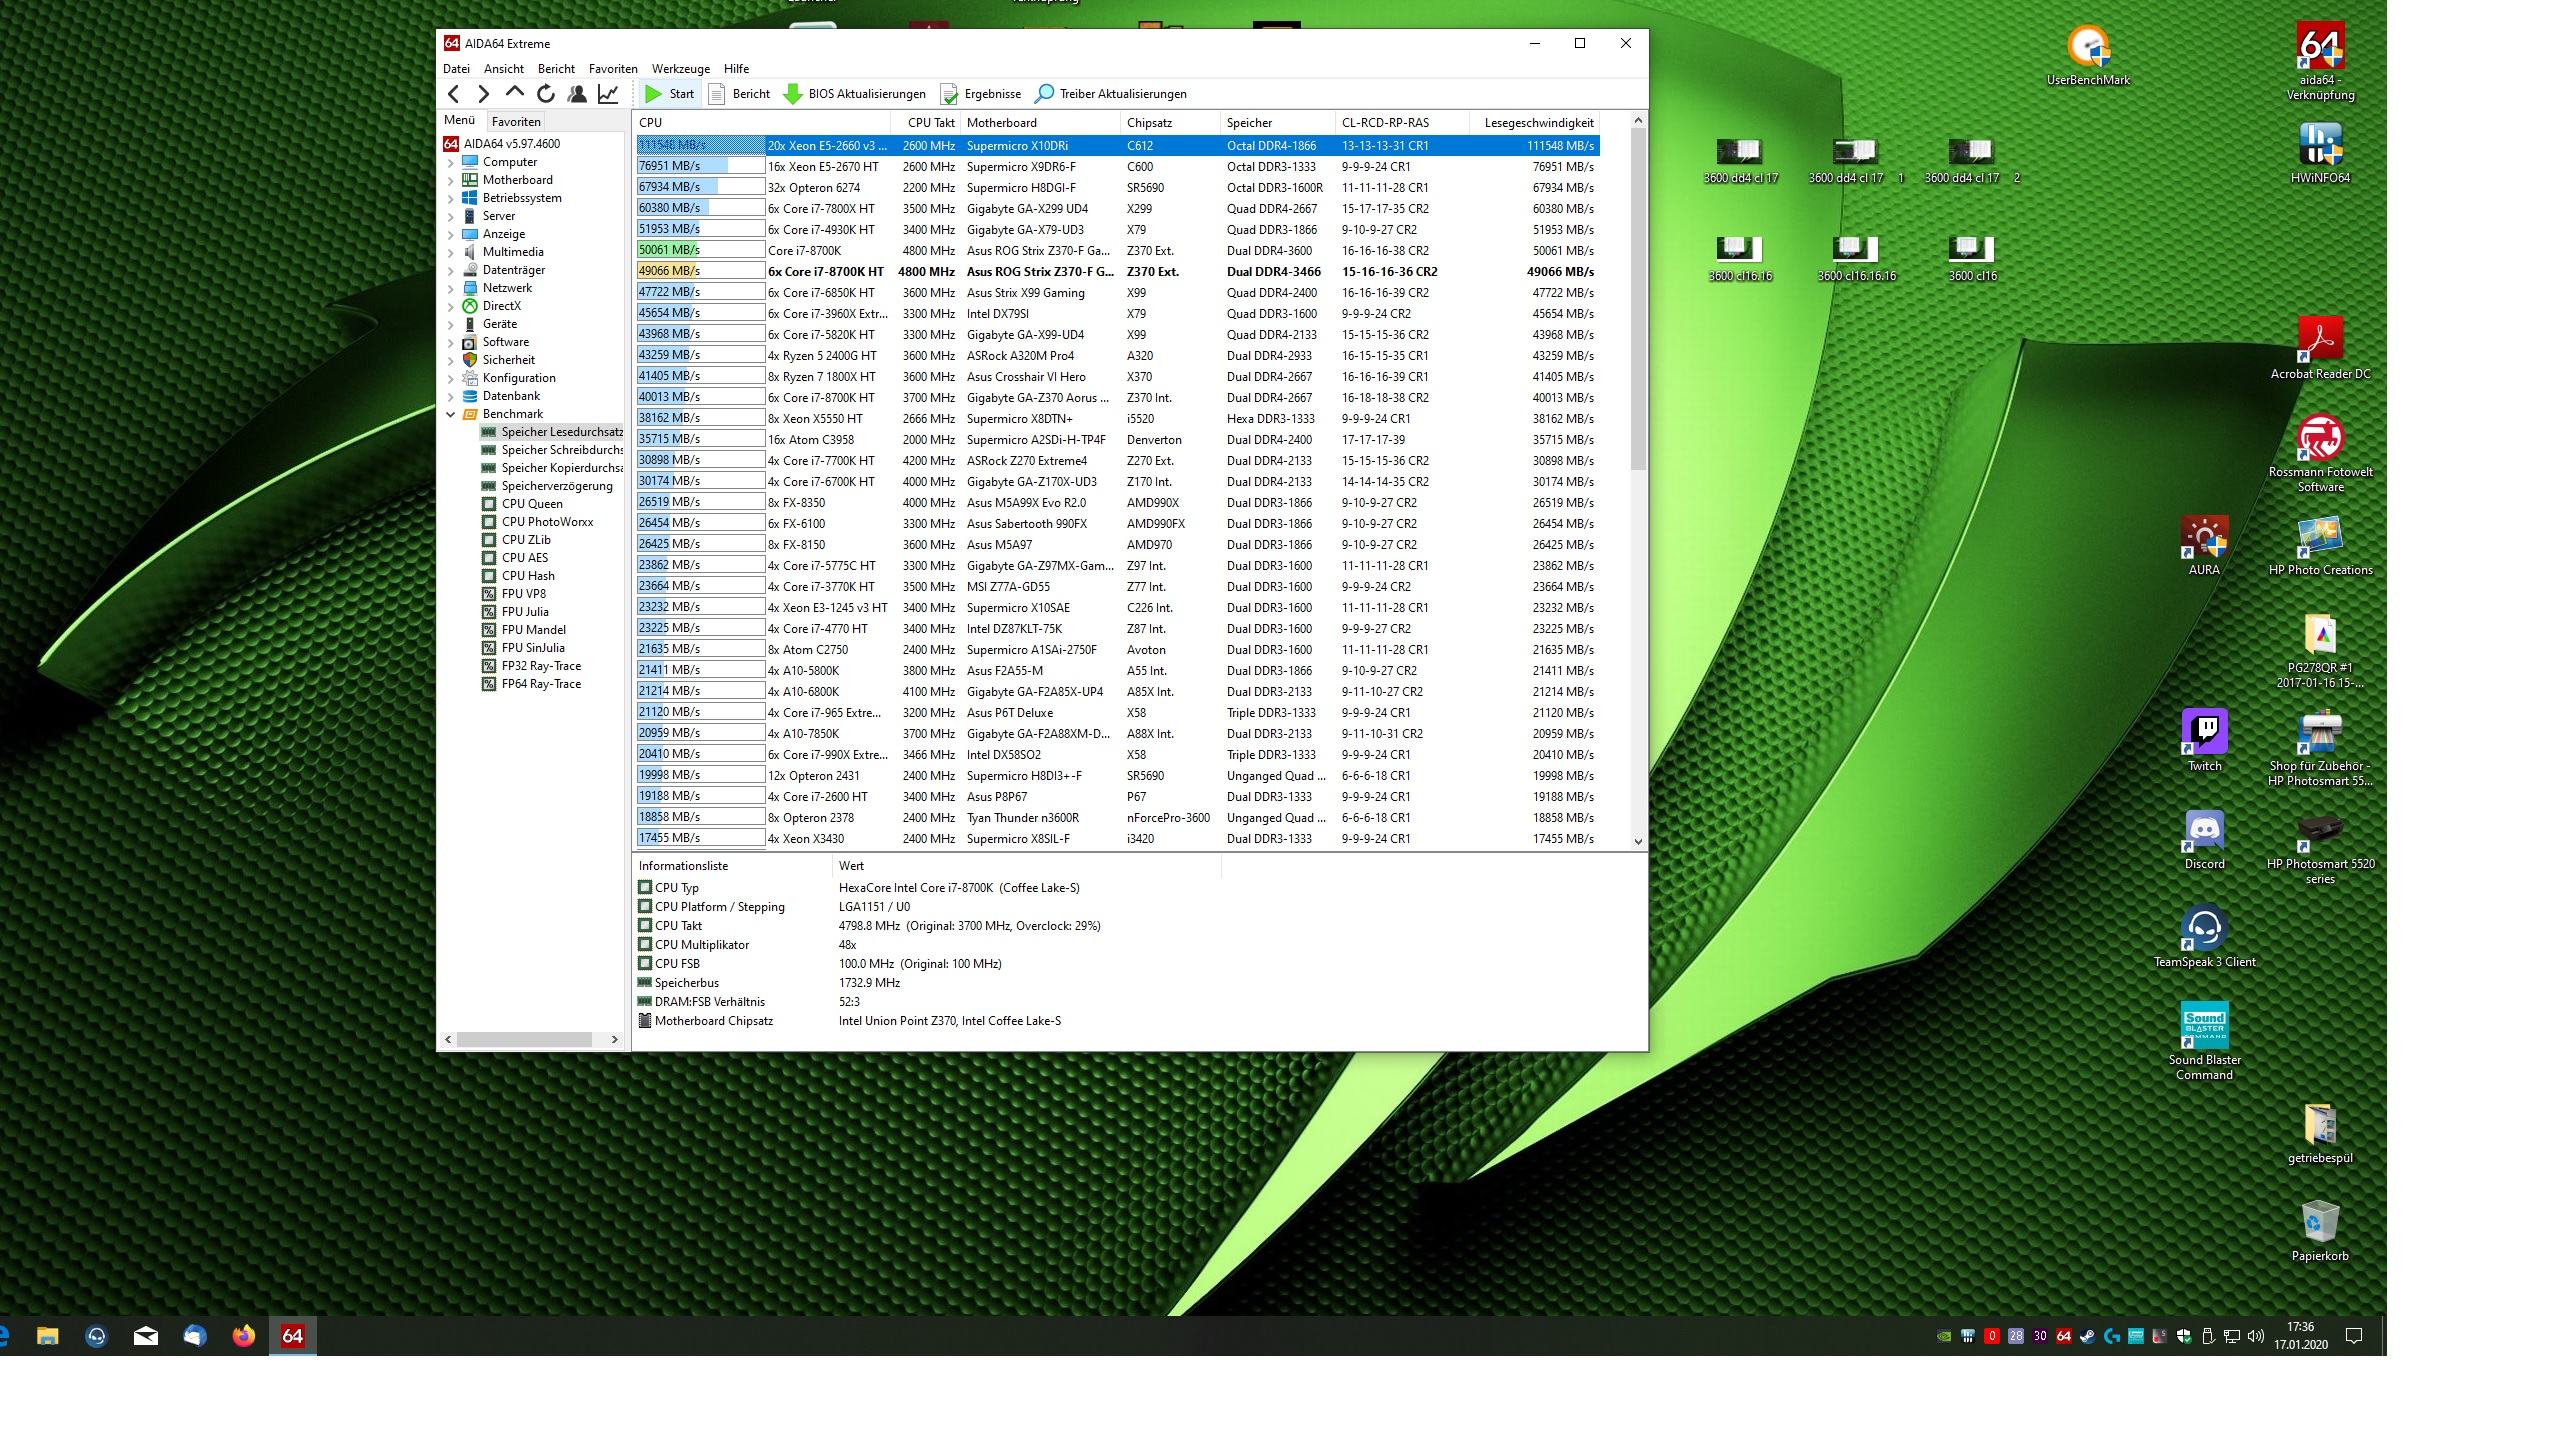Image resolution: width=2560 pixels, height=1440 pixels.
Task: Open HWiNFO64 desktop icon
Action: [2320, 154]
